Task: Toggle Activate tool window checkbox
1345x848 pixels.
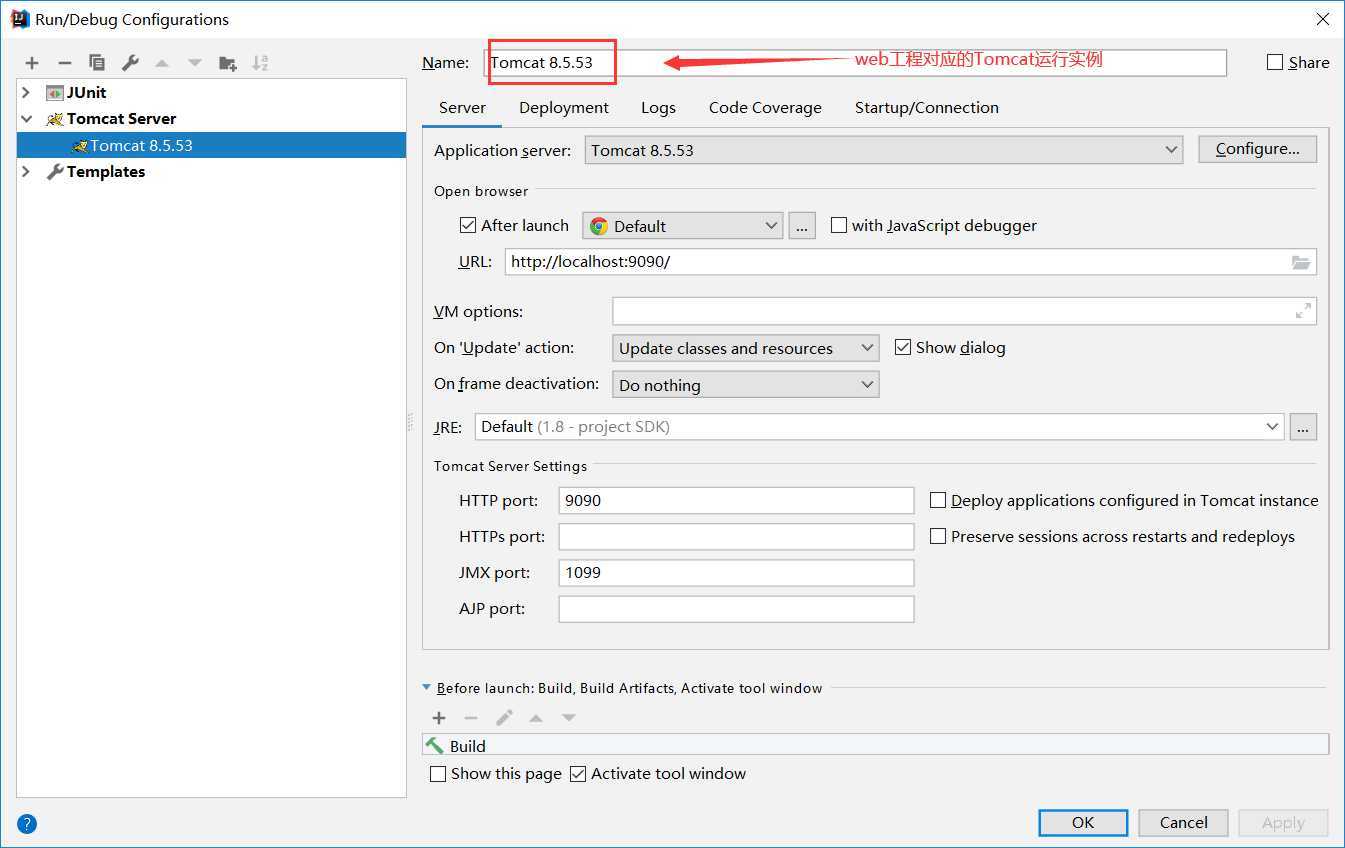Action: [x=578, y=774]
